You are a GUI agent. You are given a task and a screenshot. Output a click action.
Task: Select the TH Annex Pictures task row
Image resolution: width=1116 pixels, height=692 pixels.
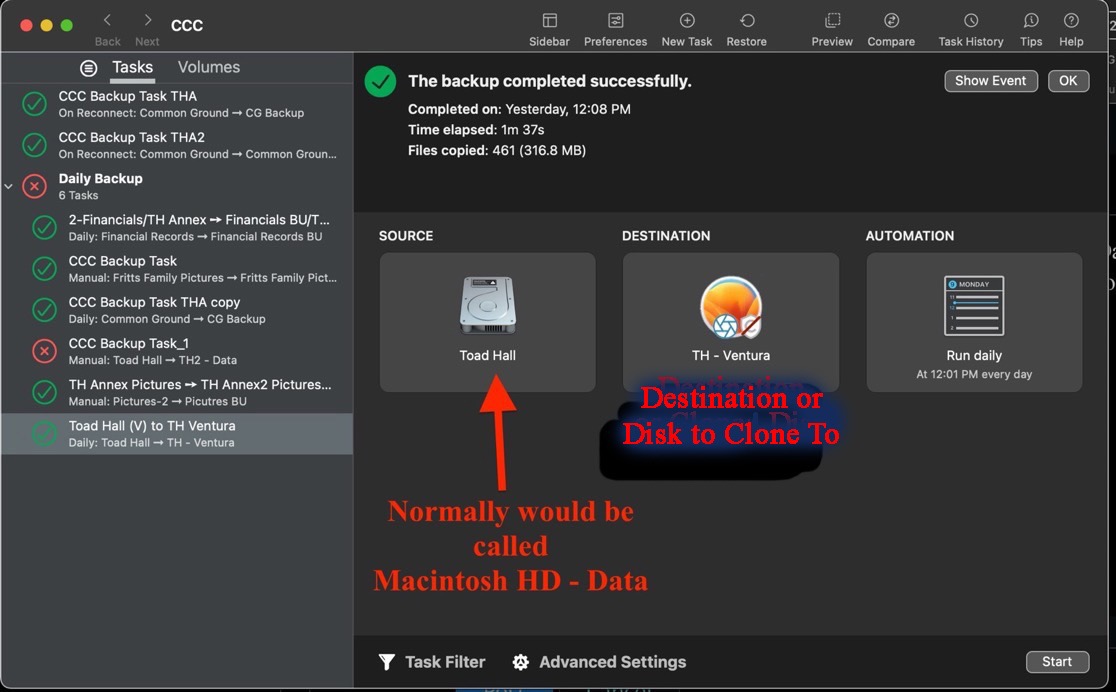point(177,392)
